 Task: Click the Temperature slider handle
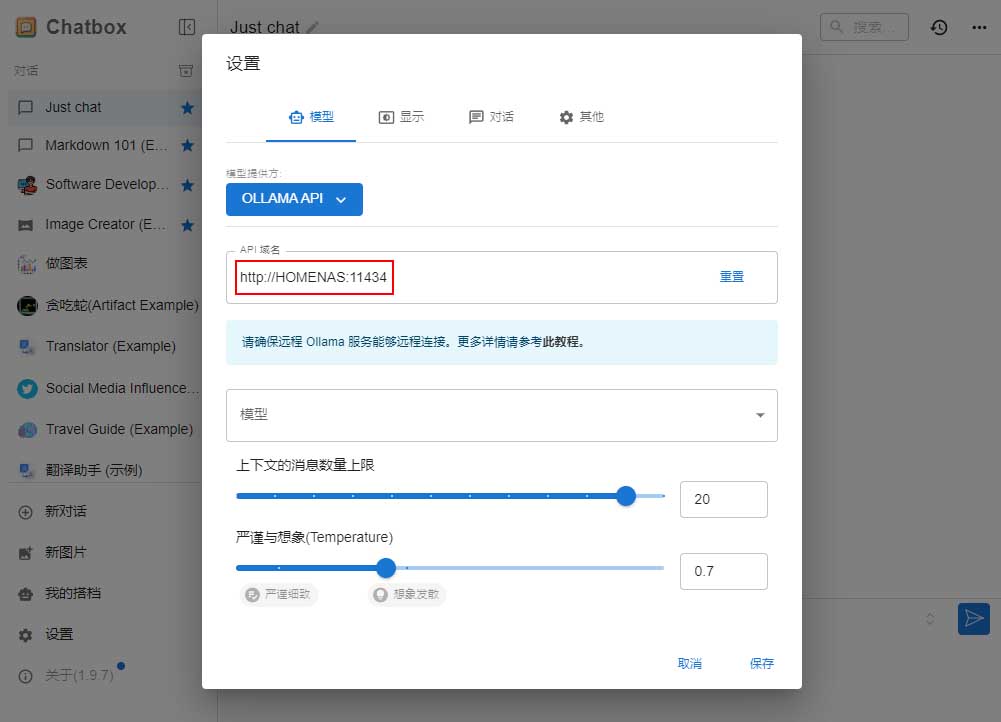(386, 568)
